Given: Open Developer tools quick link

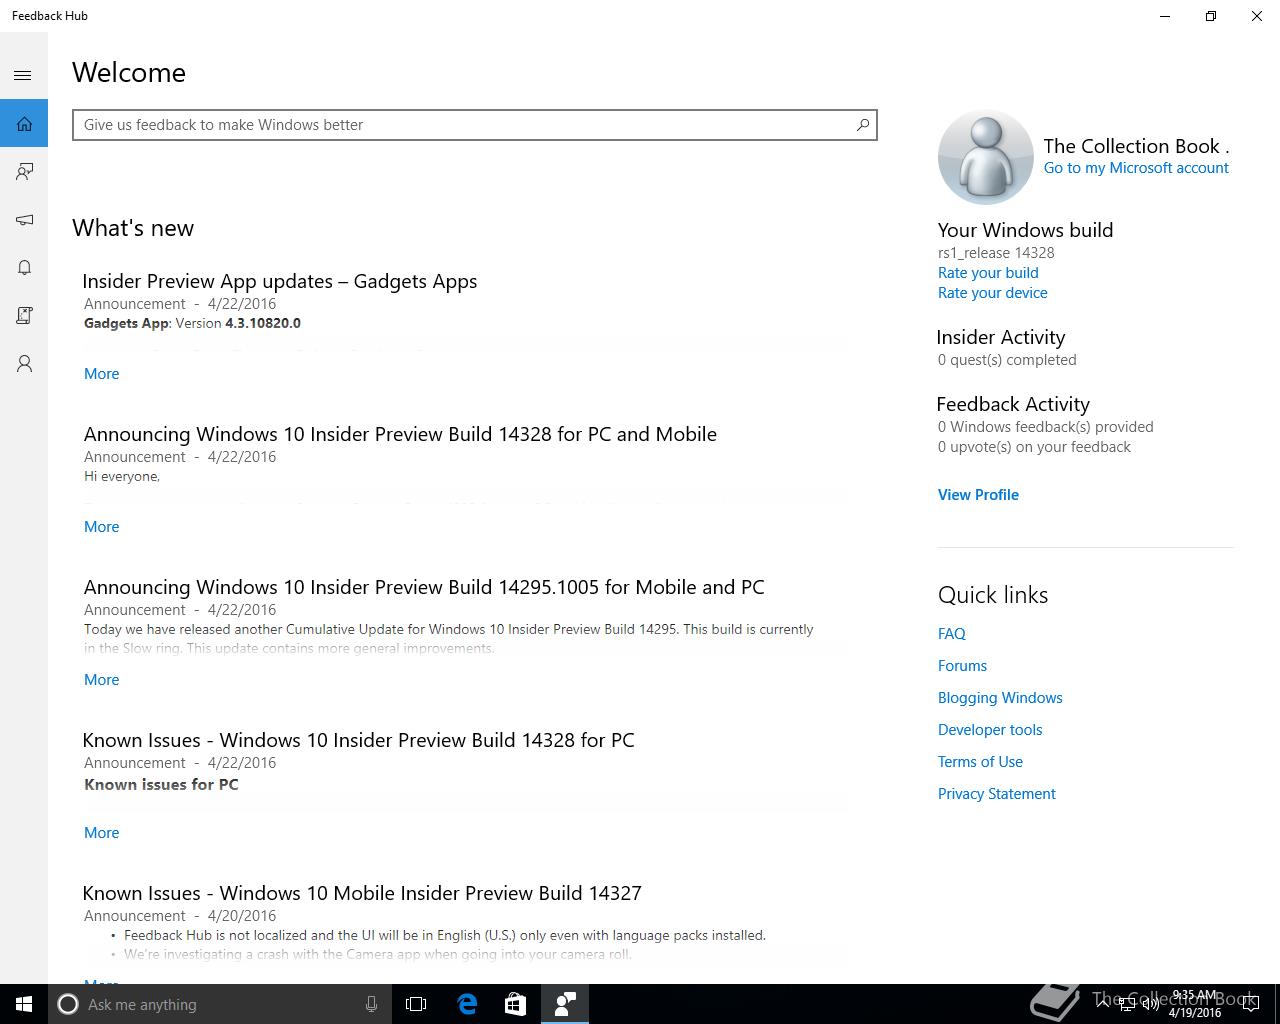Looking at the screenshot, I should click(990, 730).
